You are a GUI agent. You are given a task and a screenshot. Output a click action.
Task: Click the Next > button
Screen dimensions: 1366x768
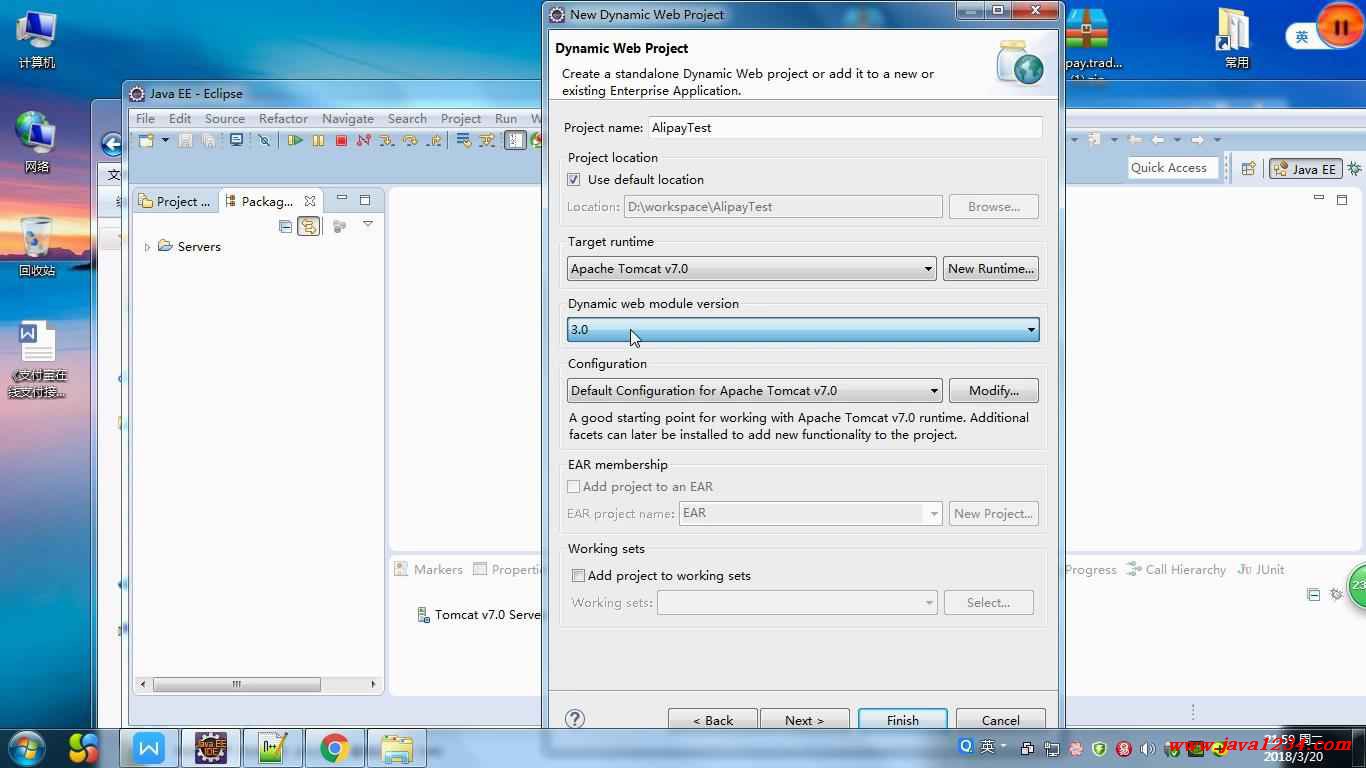tap(804, 720)
